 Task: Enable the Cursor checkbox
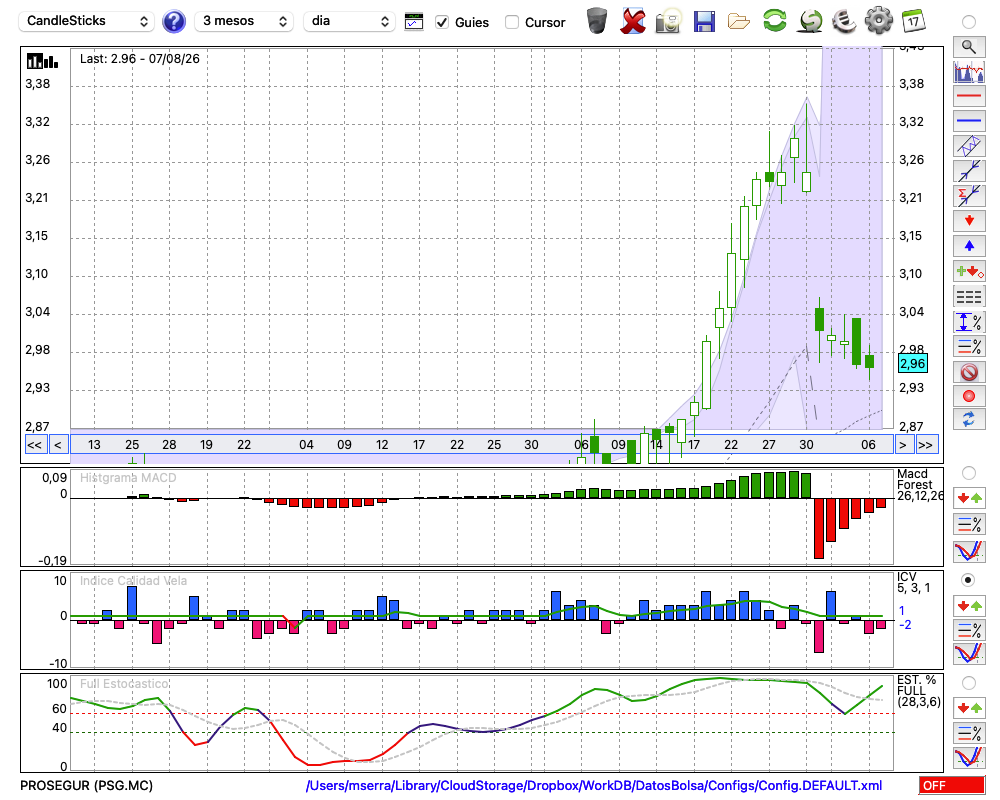pyautogui.click(x=511, y=22)
